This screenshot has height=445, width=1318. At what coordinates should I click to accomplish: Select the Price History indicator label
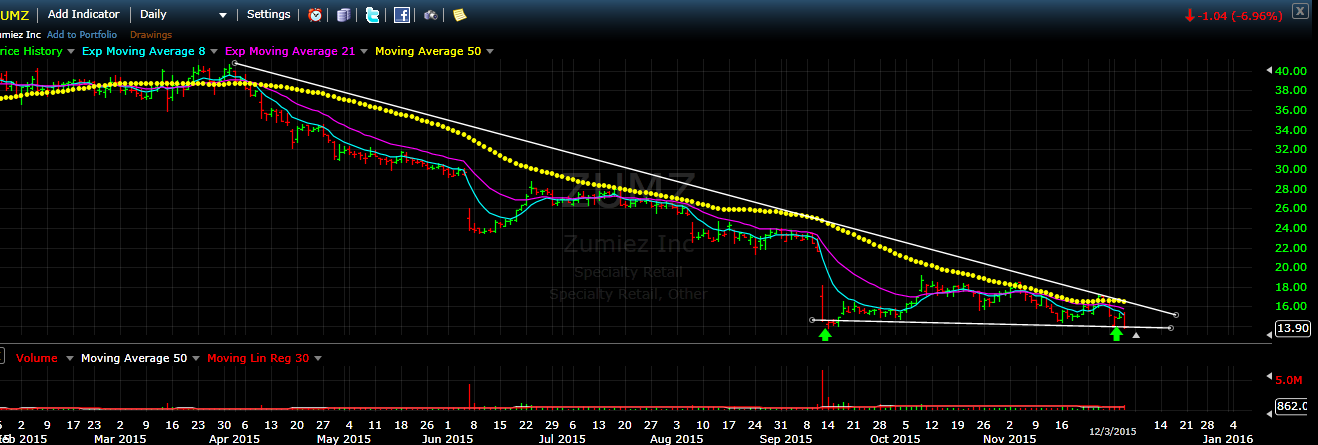tap(31, 51)
